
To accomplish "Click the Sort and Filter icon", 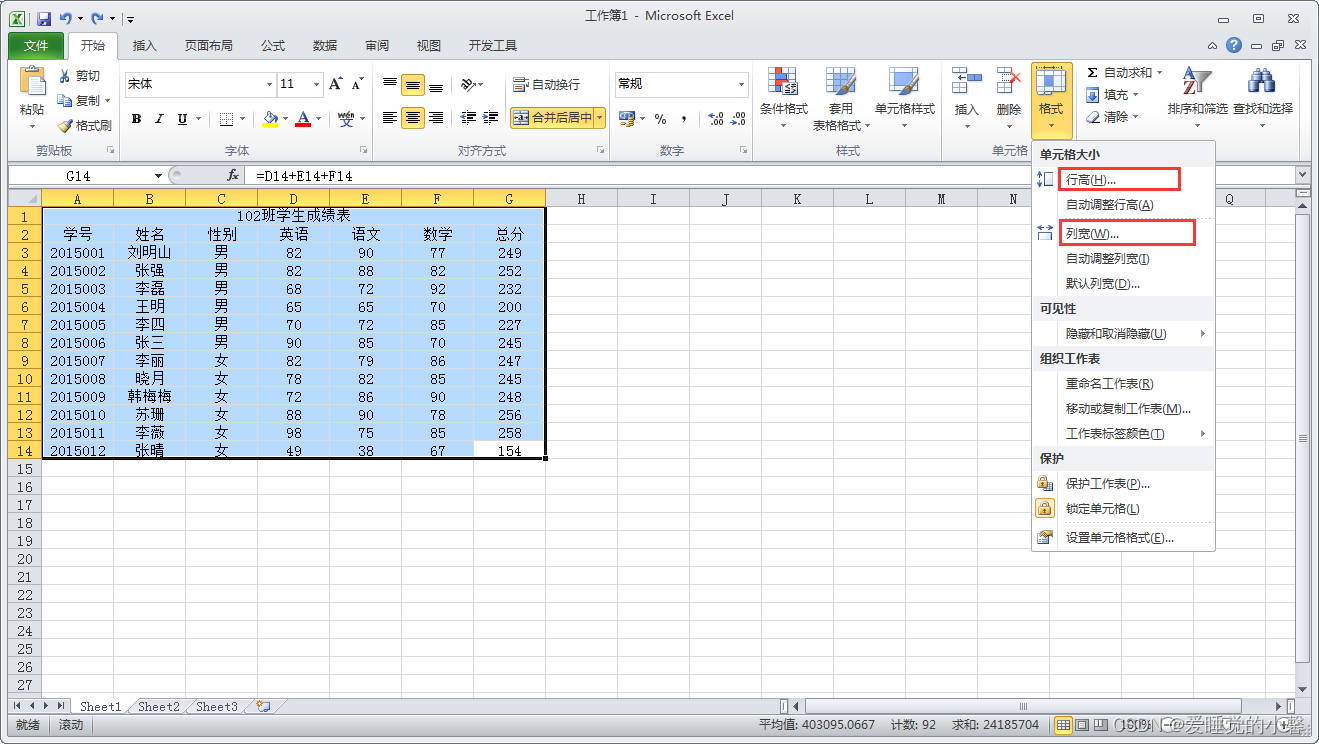I will pyautogui.click(x=1197, y=82).
